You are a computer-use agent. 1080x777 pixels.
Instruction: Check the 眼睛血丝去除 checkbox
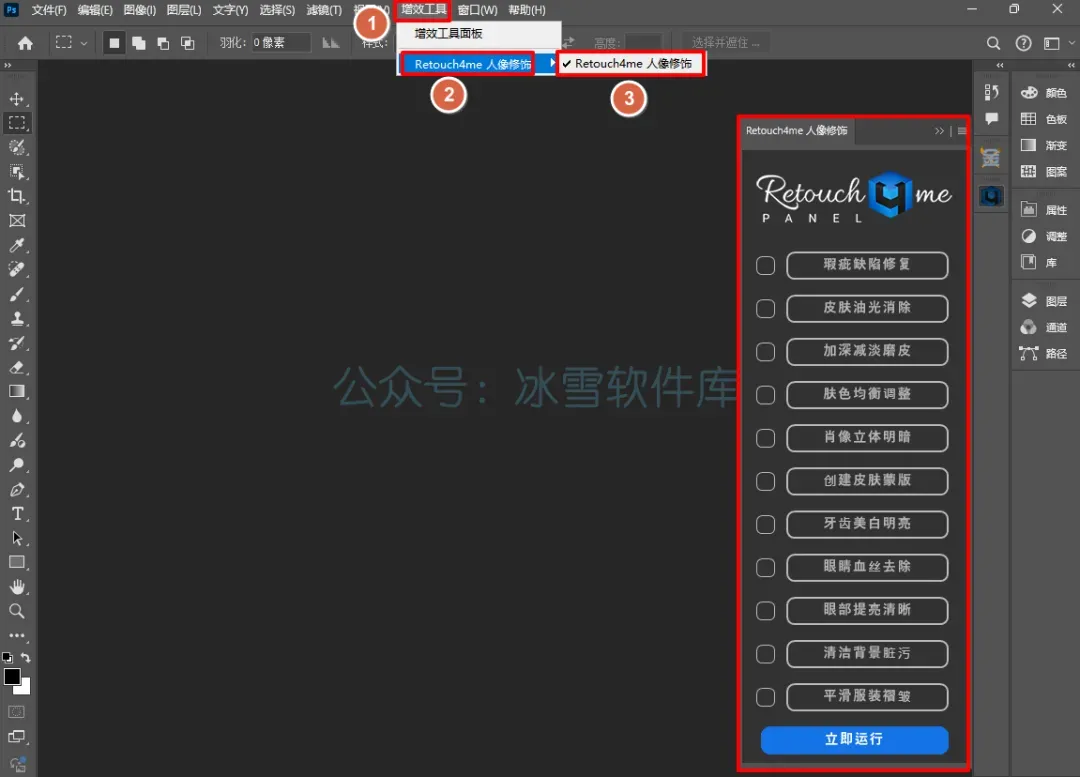pos(765,568)
